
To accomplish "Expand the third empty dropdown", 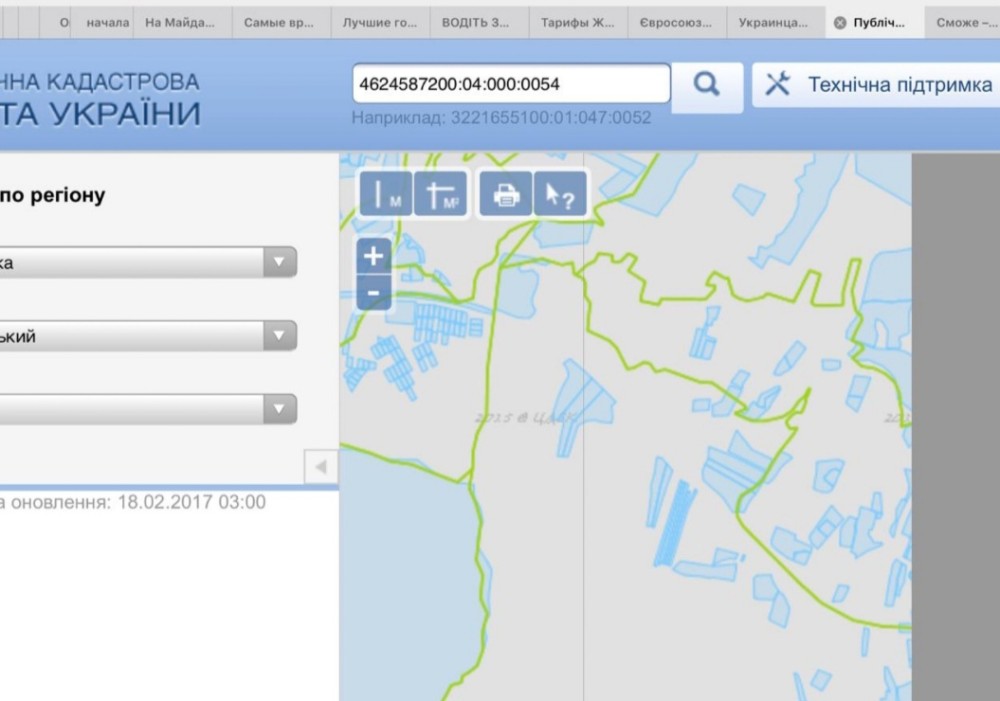I will click(279, 409).
